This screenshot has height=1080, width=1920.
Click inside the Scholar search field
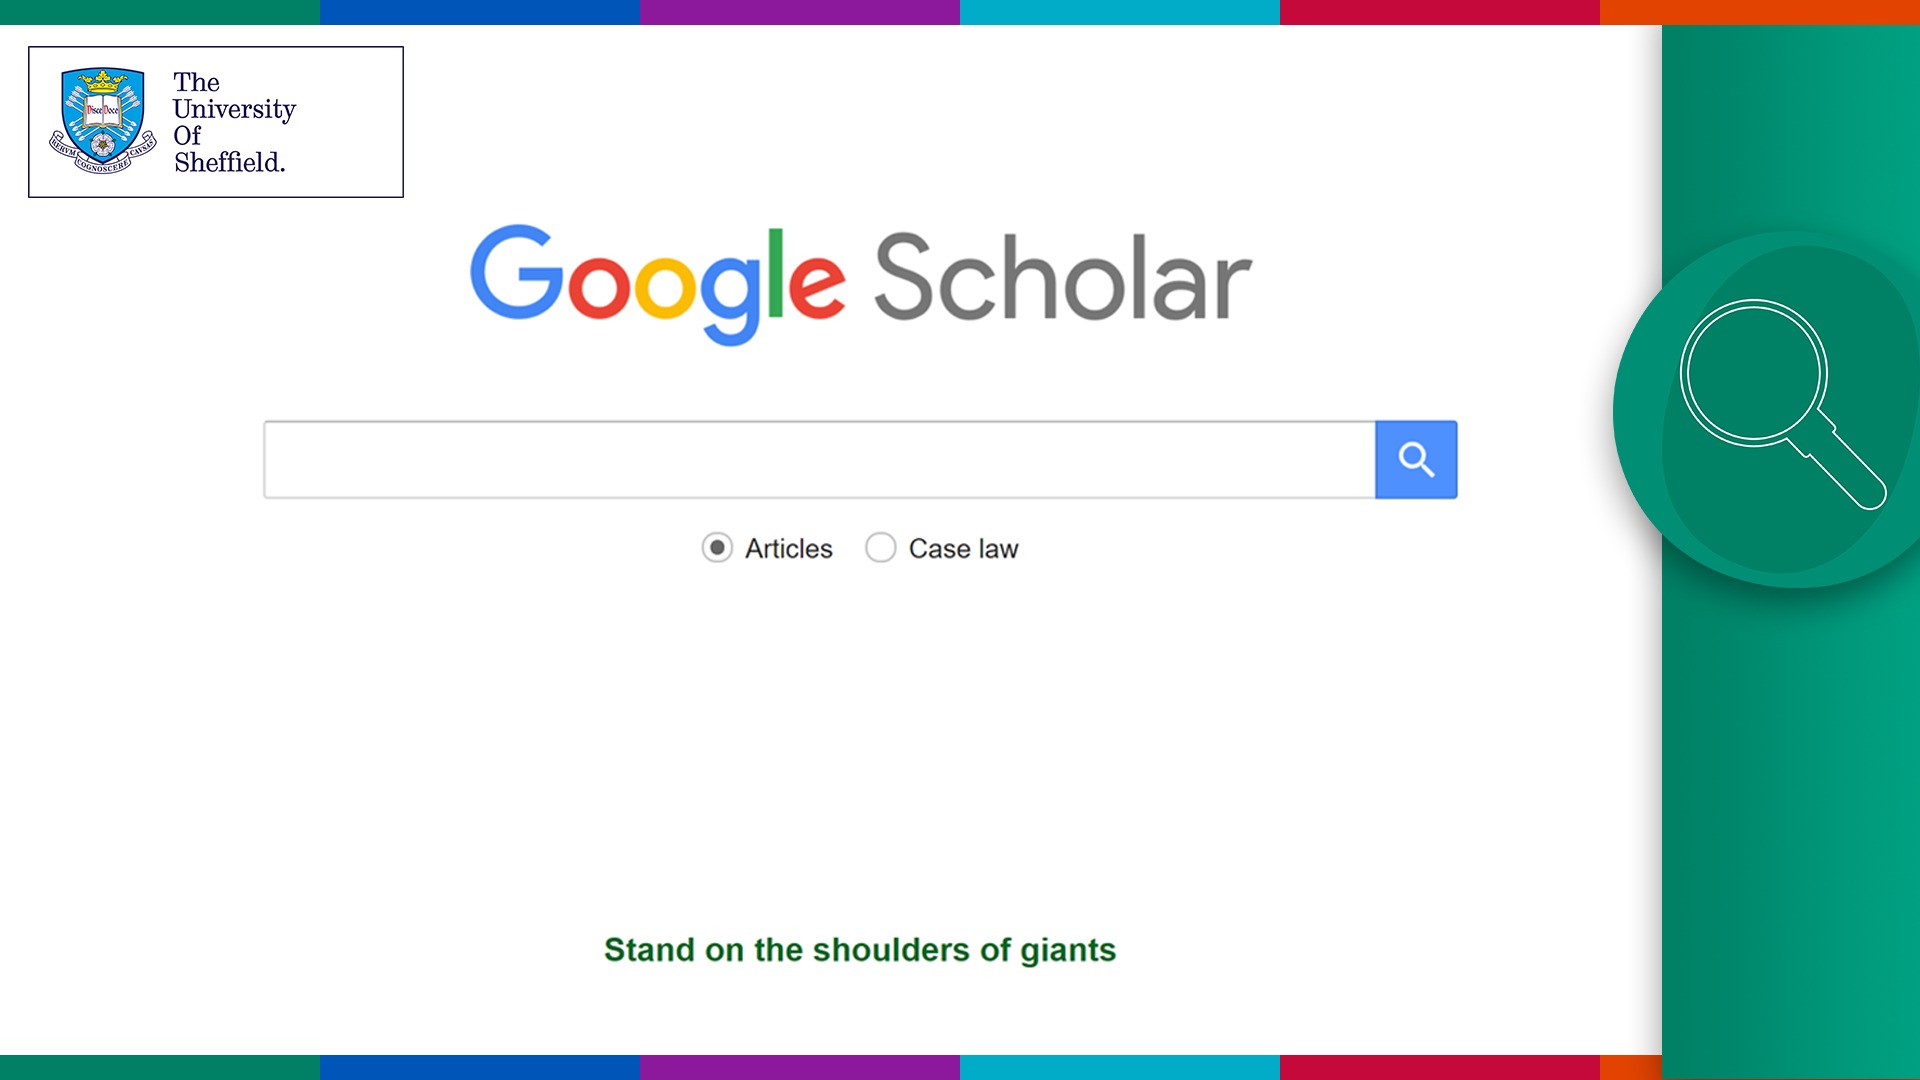819,459
